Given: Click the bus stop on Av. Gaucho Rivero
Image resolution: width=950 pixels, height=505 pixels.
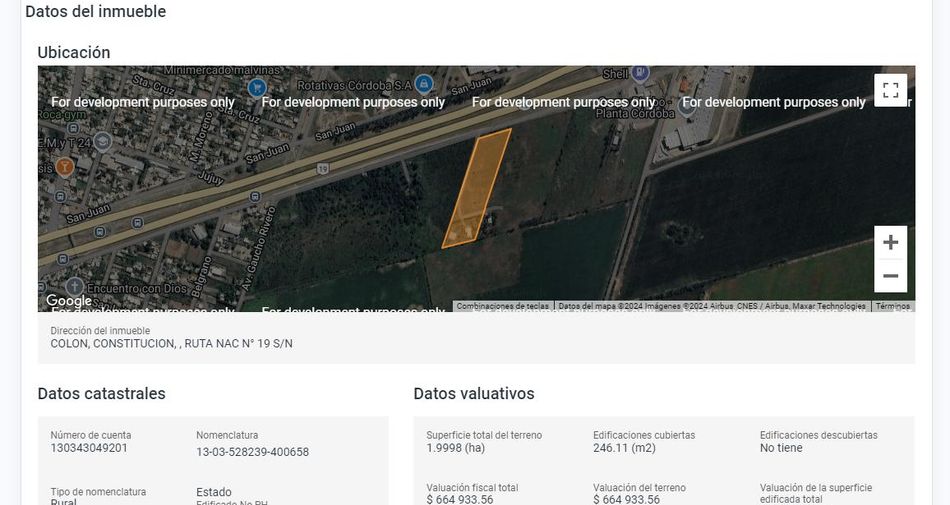Looking at the screenshot, I should pos(255,196).
